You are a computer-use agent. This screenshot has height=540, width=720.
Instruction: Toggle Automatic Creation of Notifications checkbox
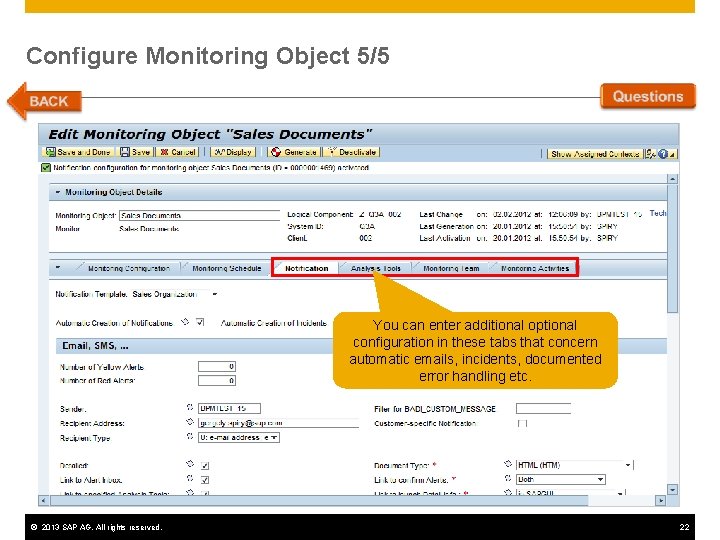[x=200, y=322]
